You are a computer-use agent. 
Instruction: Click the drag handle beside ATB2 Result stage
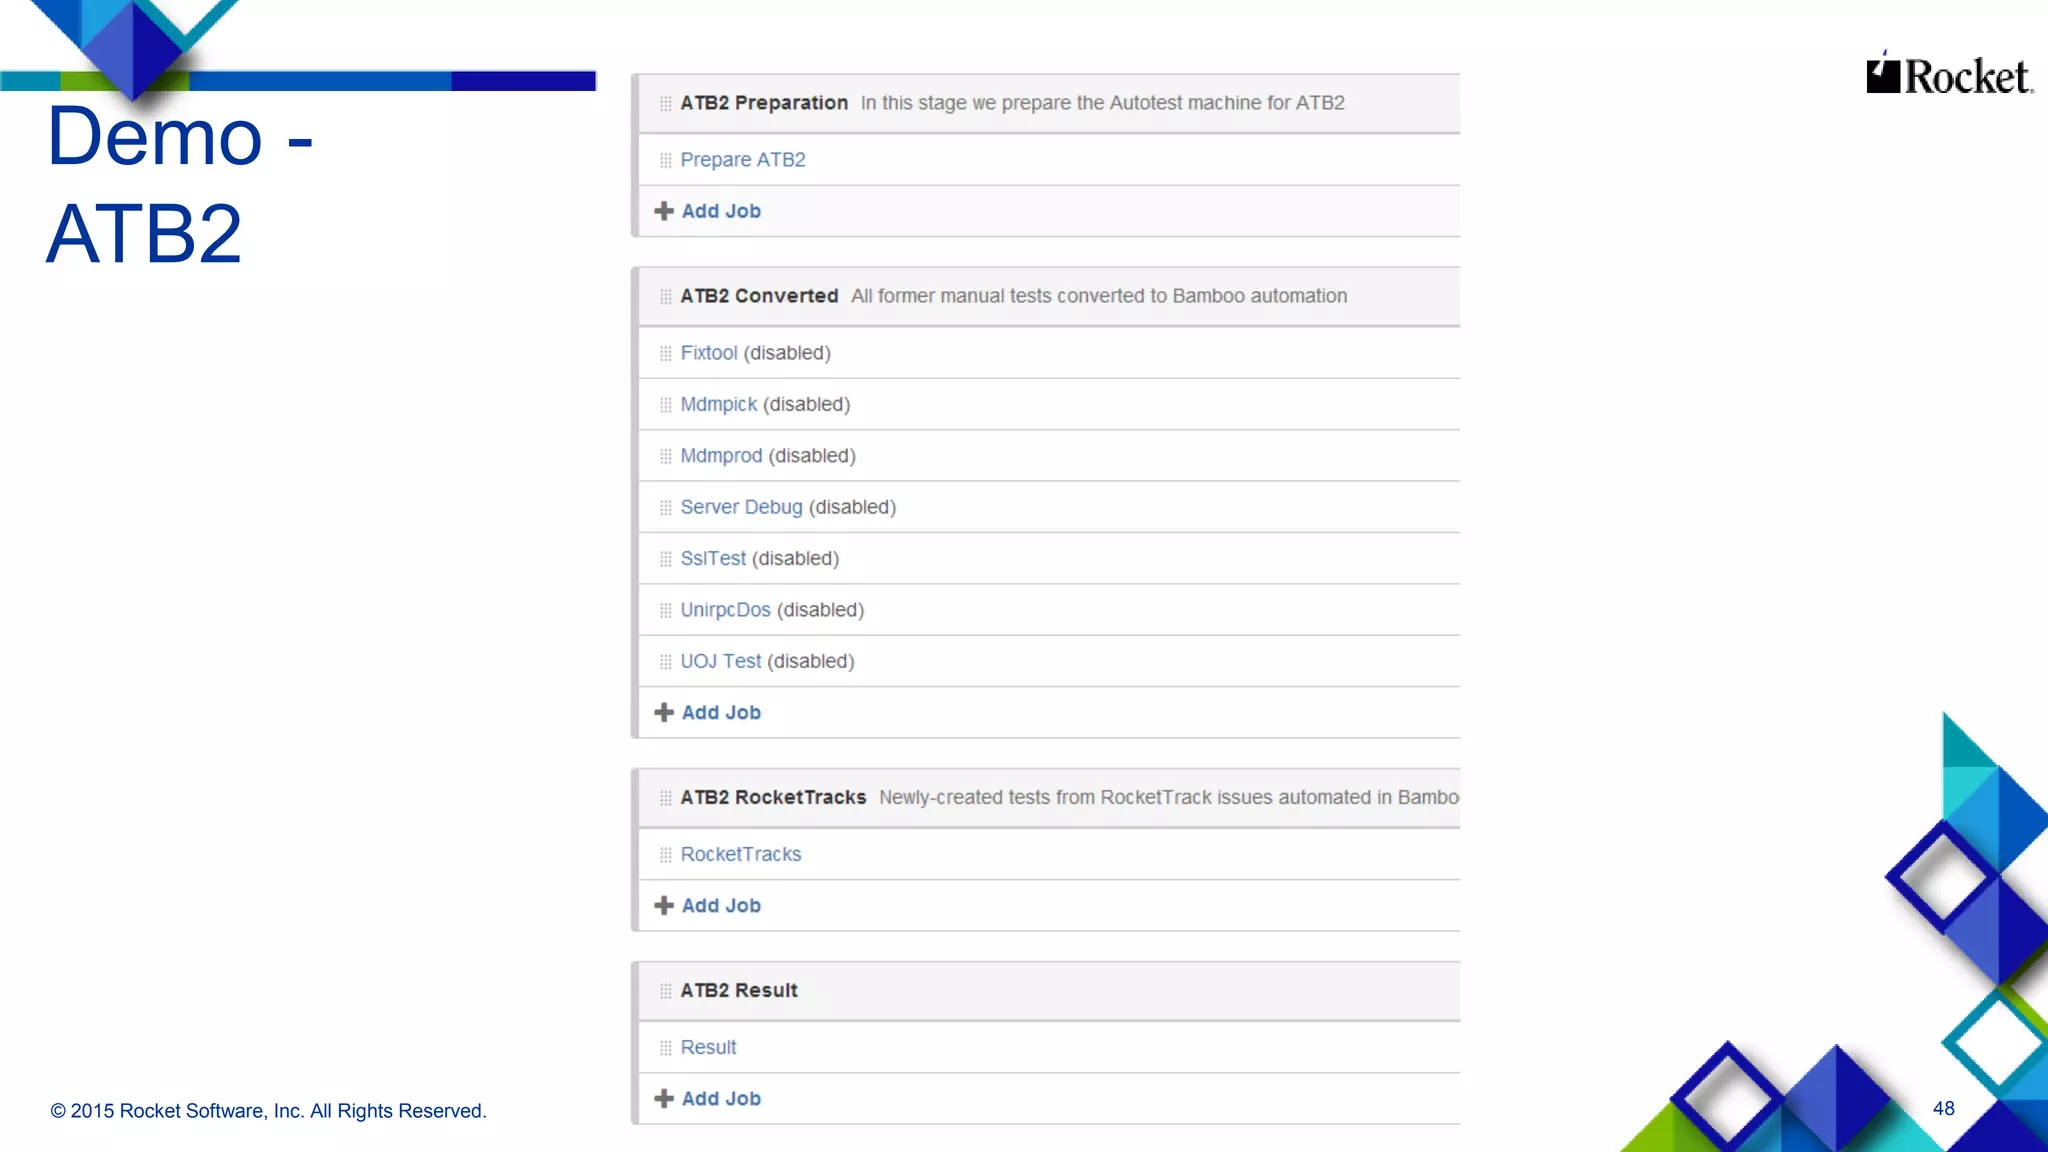pos(665,991)
